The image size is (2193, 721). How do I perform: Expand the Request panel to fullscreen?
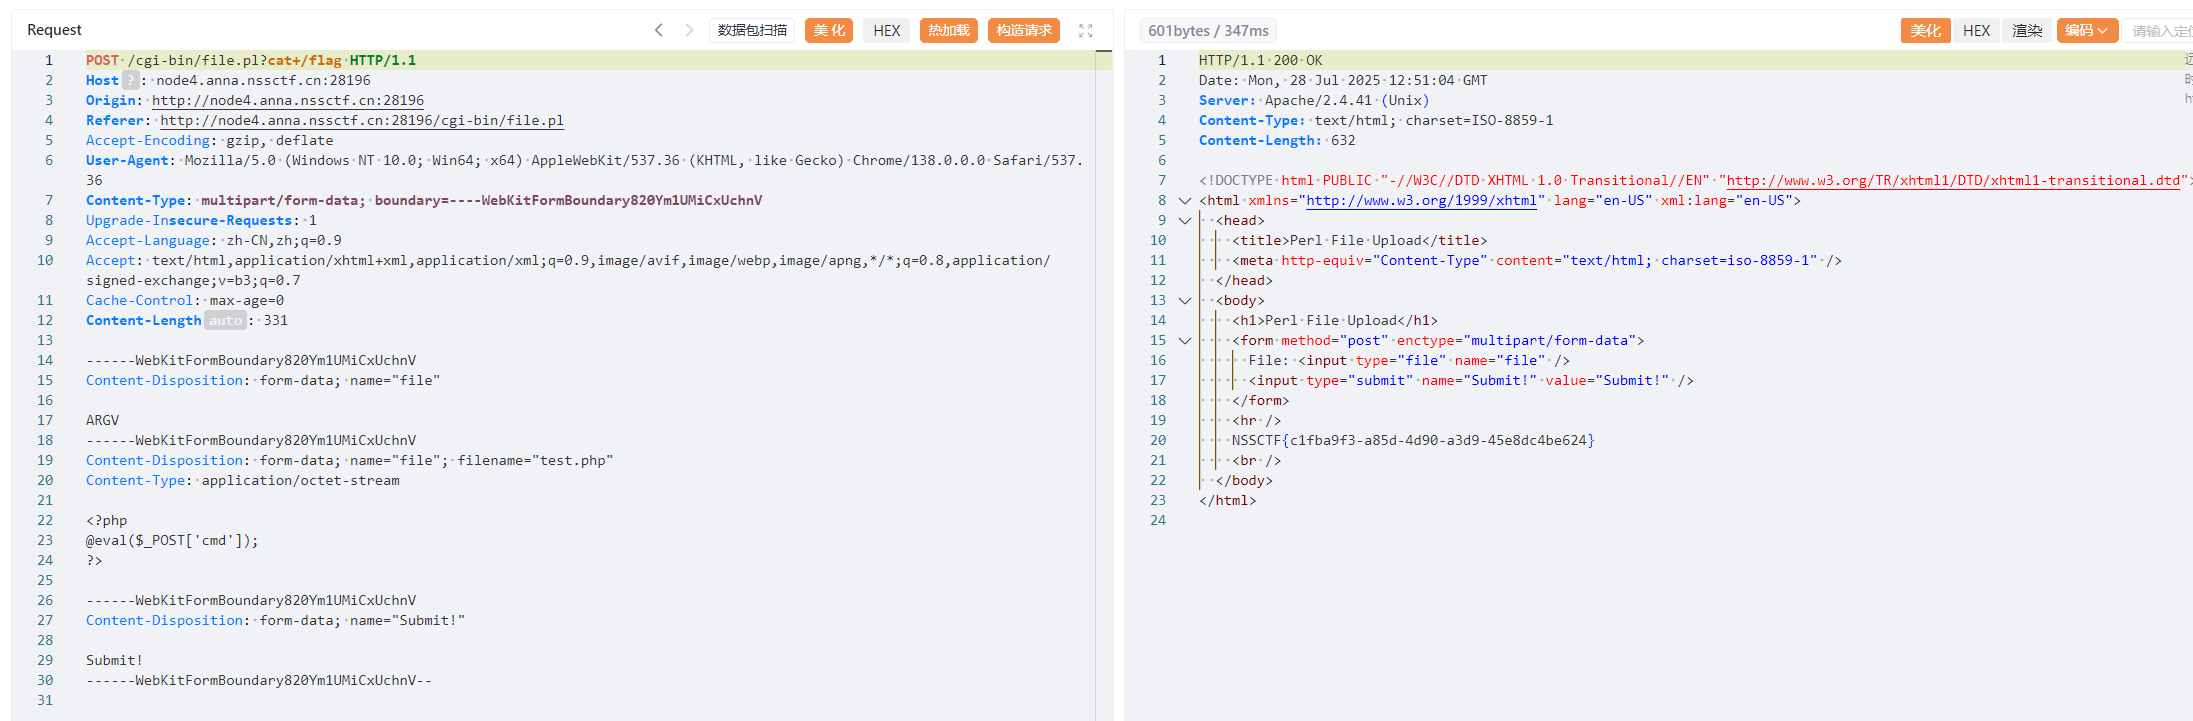pos(1085,31)
